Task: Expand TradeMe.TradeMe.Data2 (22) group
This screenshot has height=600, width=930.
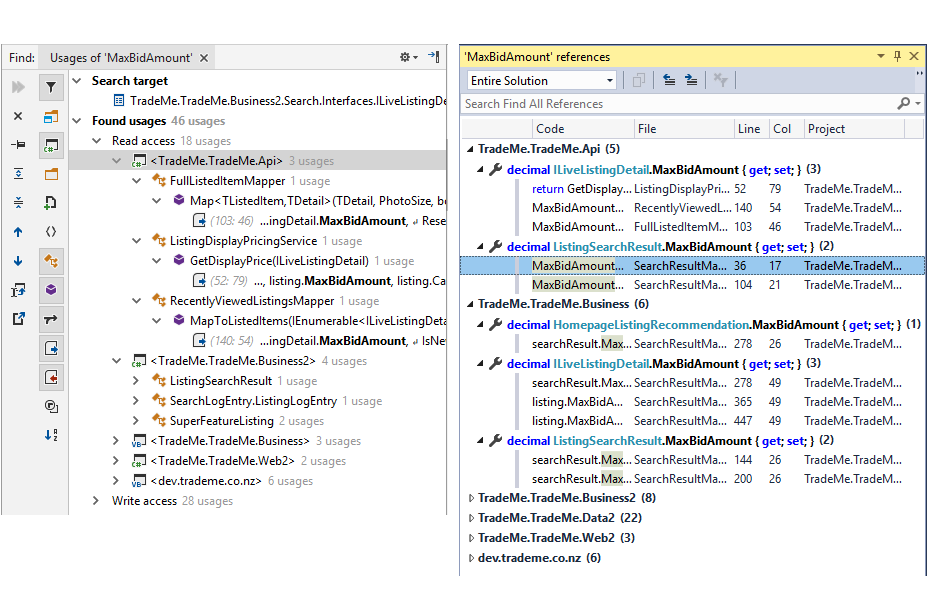Action: click(471, 518)
